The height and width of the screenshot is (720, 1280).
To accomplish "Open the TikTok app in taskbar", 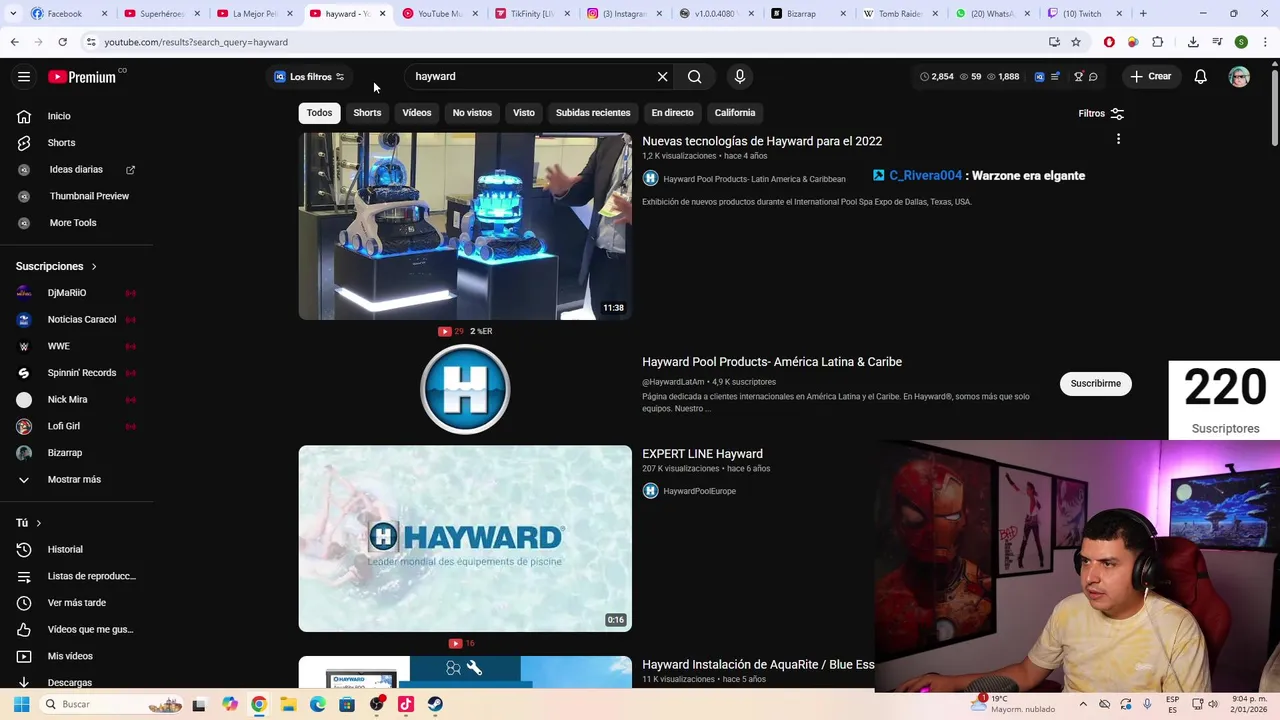I will [x=406, y=704].
